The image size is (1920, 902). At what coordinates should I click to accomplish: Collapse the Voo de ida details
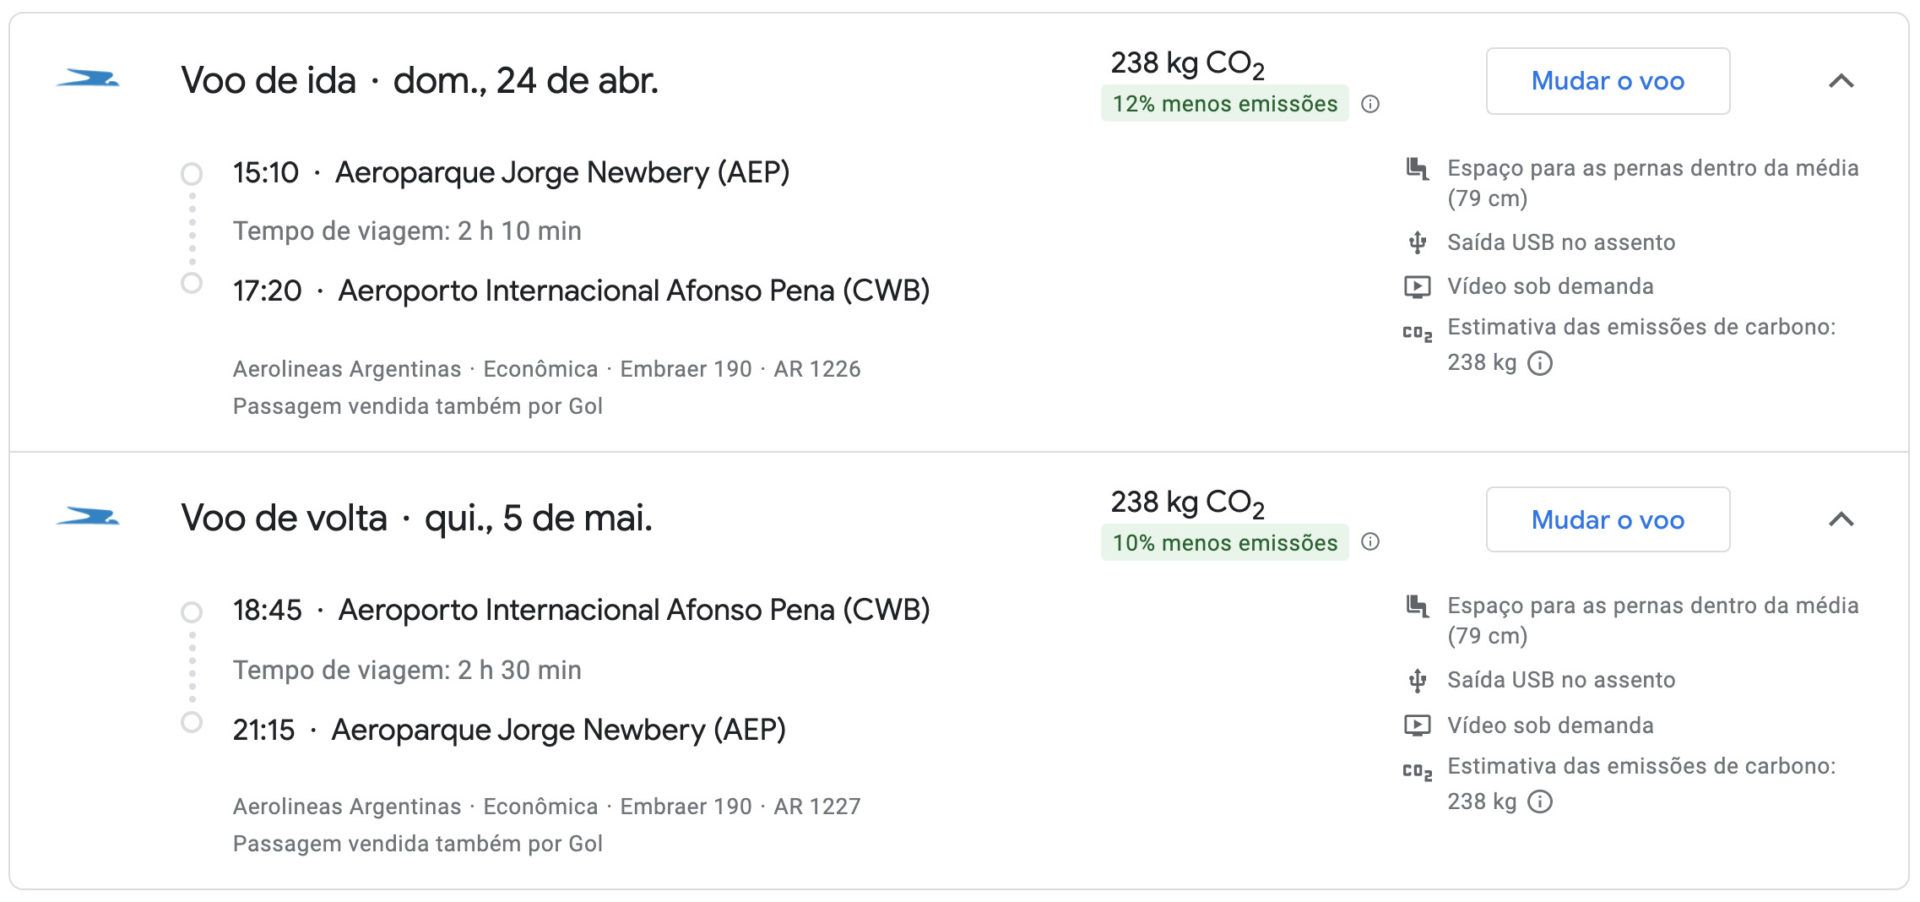(x=1841, y=81)
